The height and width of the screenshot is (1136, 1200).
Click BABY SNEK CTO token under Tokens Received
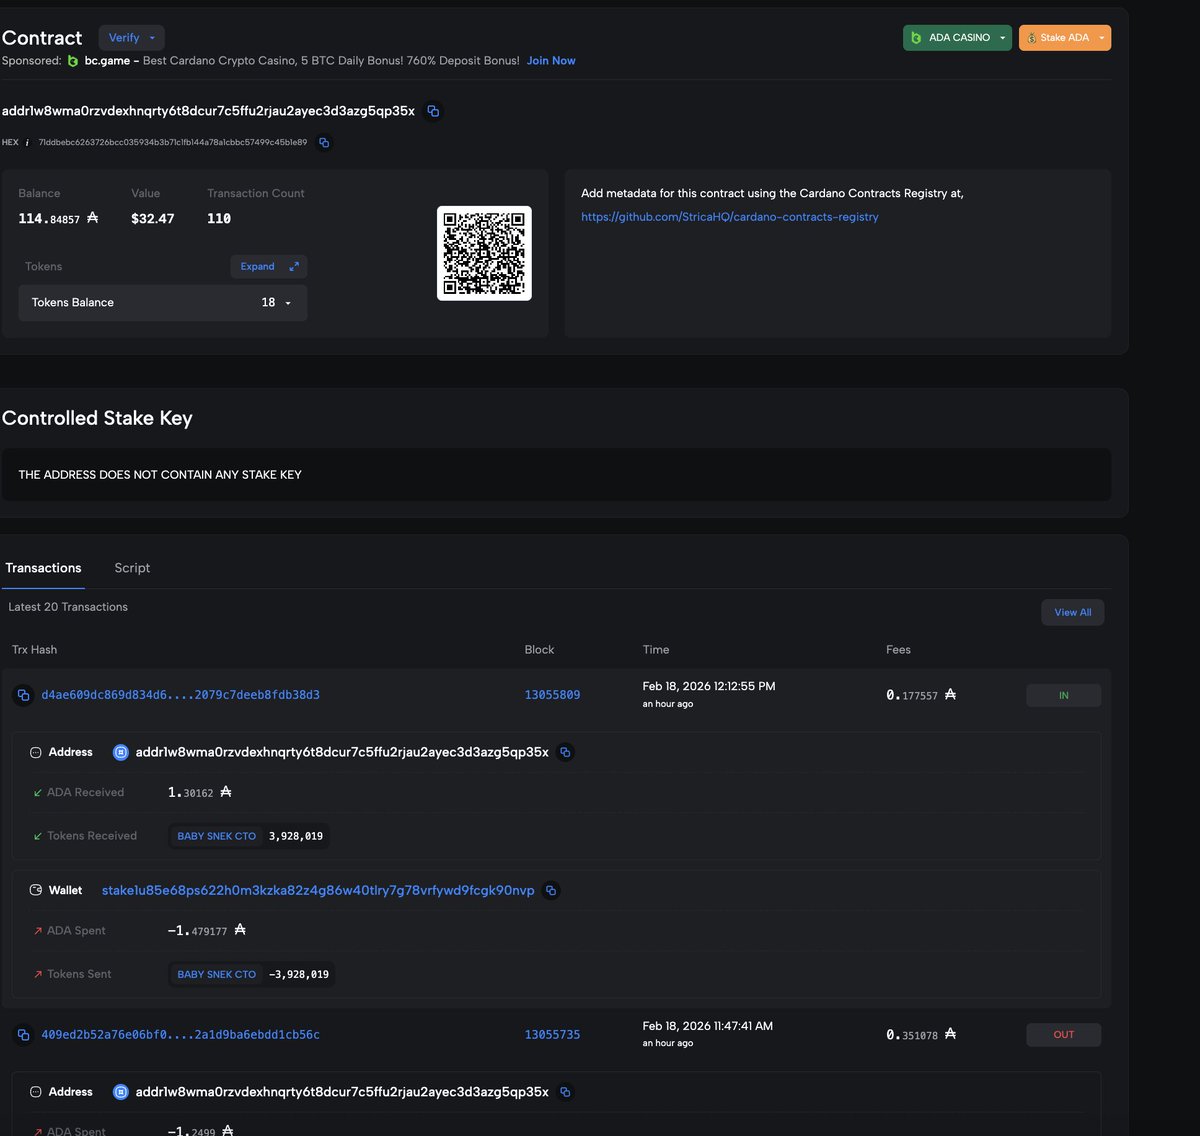[217, 836]
